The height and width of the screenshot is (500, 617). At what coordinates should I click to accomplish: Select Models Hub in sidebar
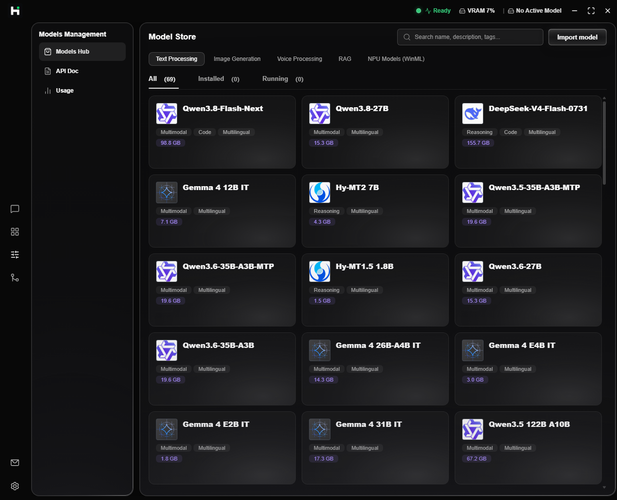pos(82,52)
